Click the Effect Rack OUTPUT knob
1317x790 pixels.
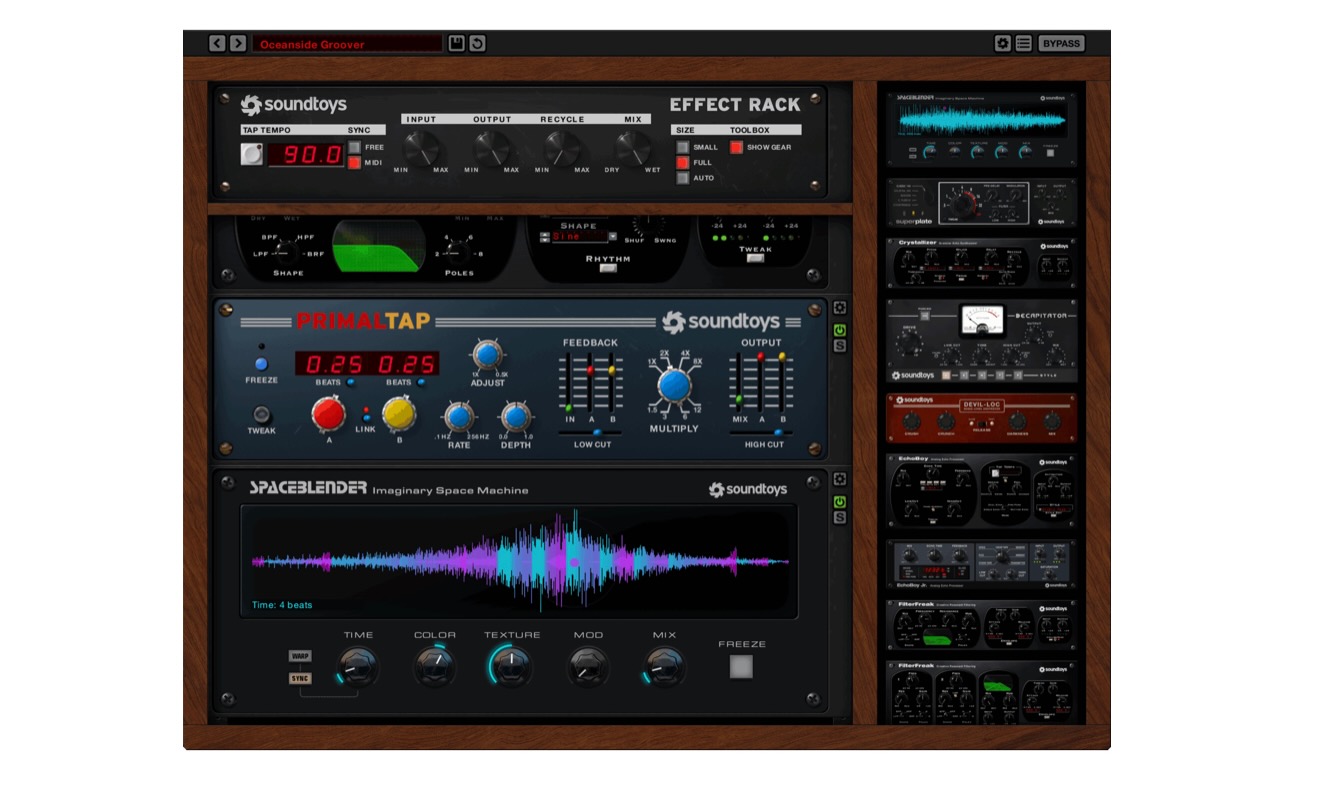[x=491, y=149]
